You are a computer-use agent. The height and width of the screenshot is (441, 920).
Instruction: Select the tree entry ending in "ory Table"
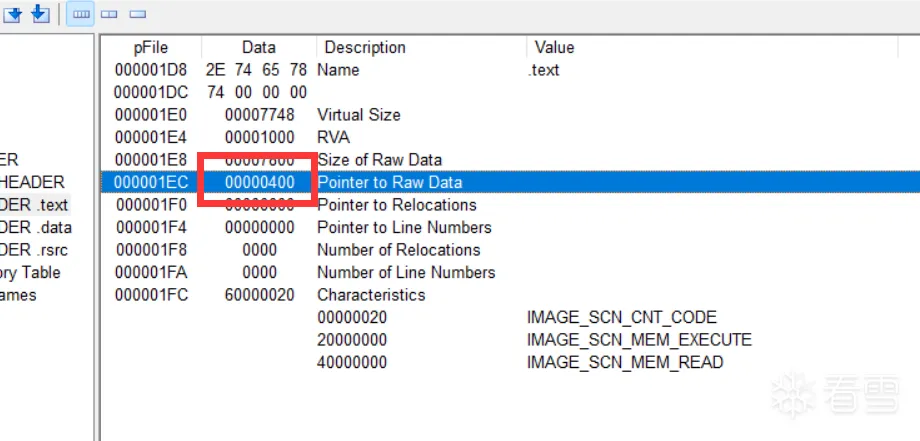[x=30, y=272]
